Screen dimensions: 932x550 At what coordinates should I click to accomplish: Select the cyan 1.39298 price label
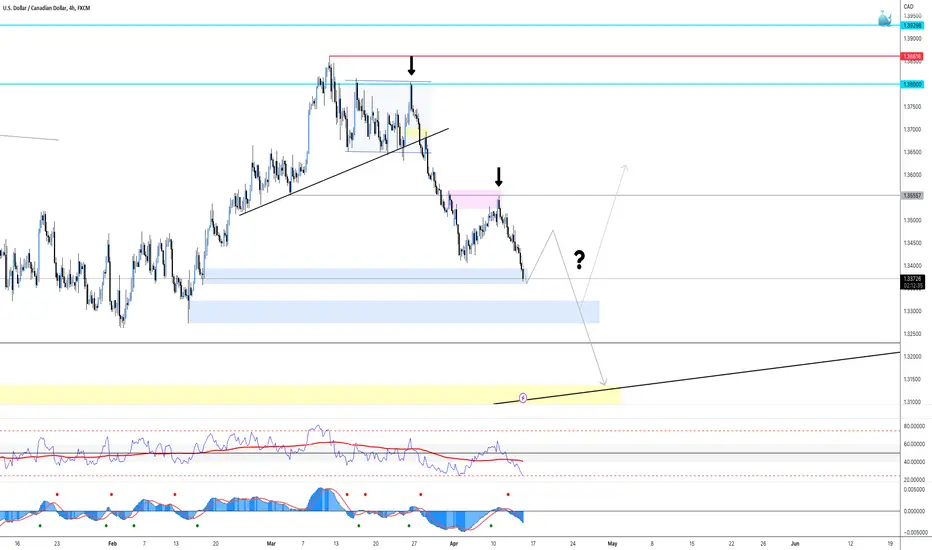pyautogui.click(x=912, y=26)
